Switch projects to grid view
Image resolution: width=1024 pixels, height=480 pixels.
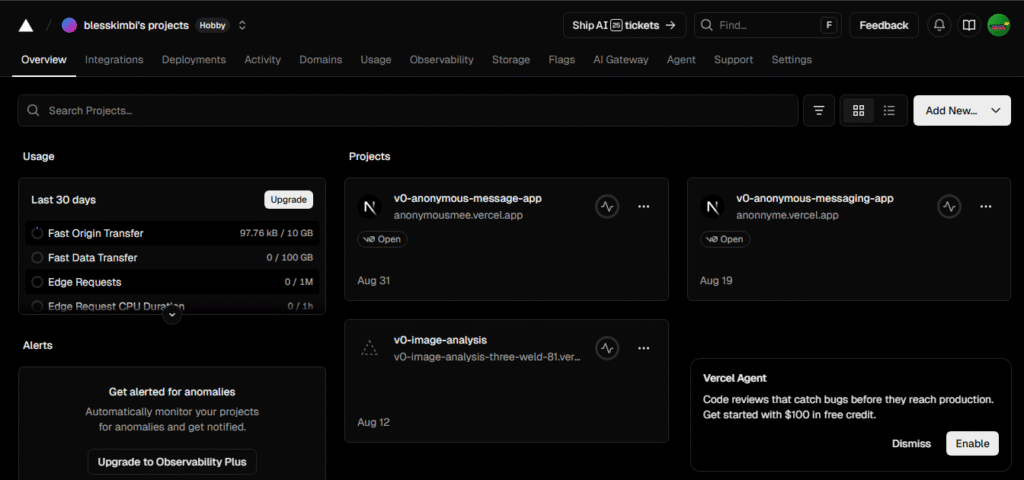click(x=858, y=110)
